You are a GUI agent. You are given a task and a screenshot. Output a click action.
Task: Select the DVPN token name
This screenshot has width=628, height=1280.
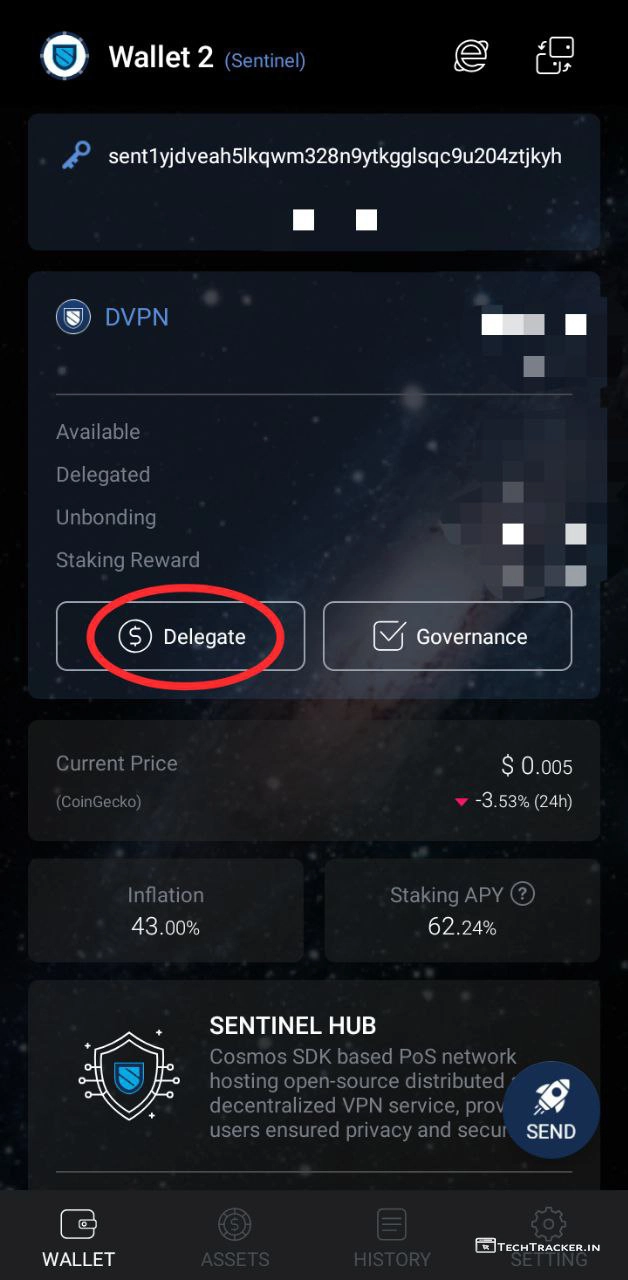click(137, 318)
